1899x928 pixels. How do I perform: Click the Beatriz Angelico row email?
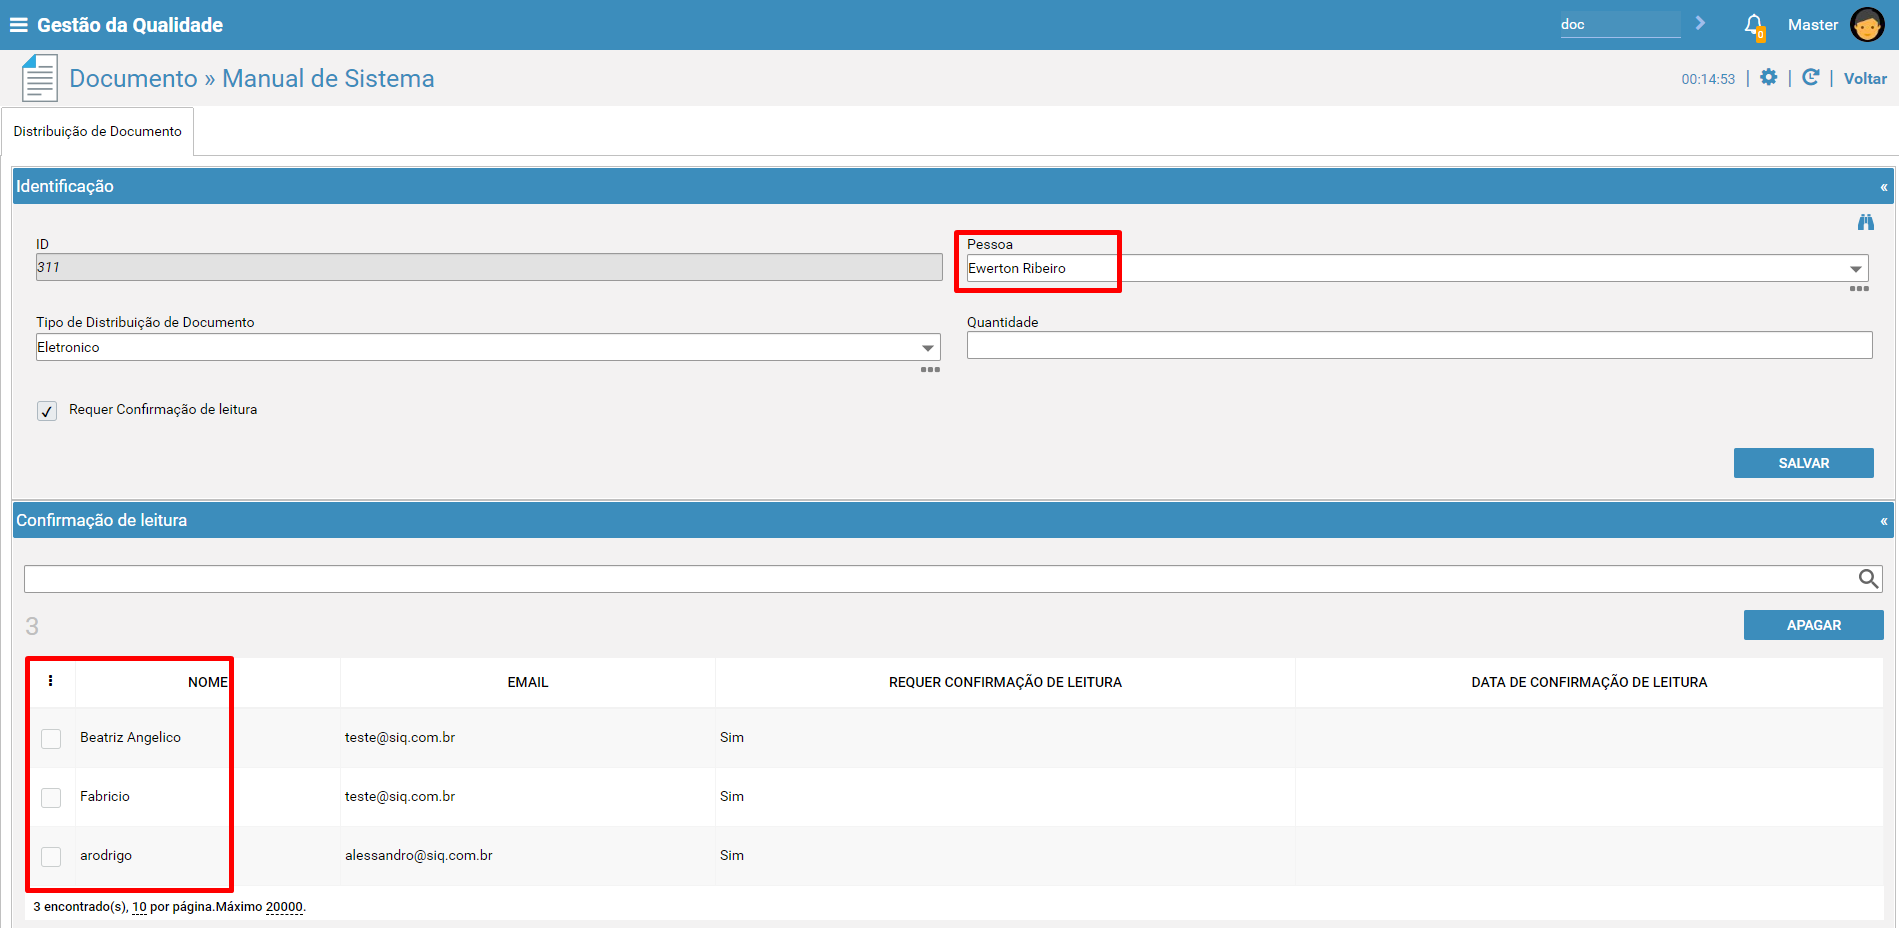point(400,737)
